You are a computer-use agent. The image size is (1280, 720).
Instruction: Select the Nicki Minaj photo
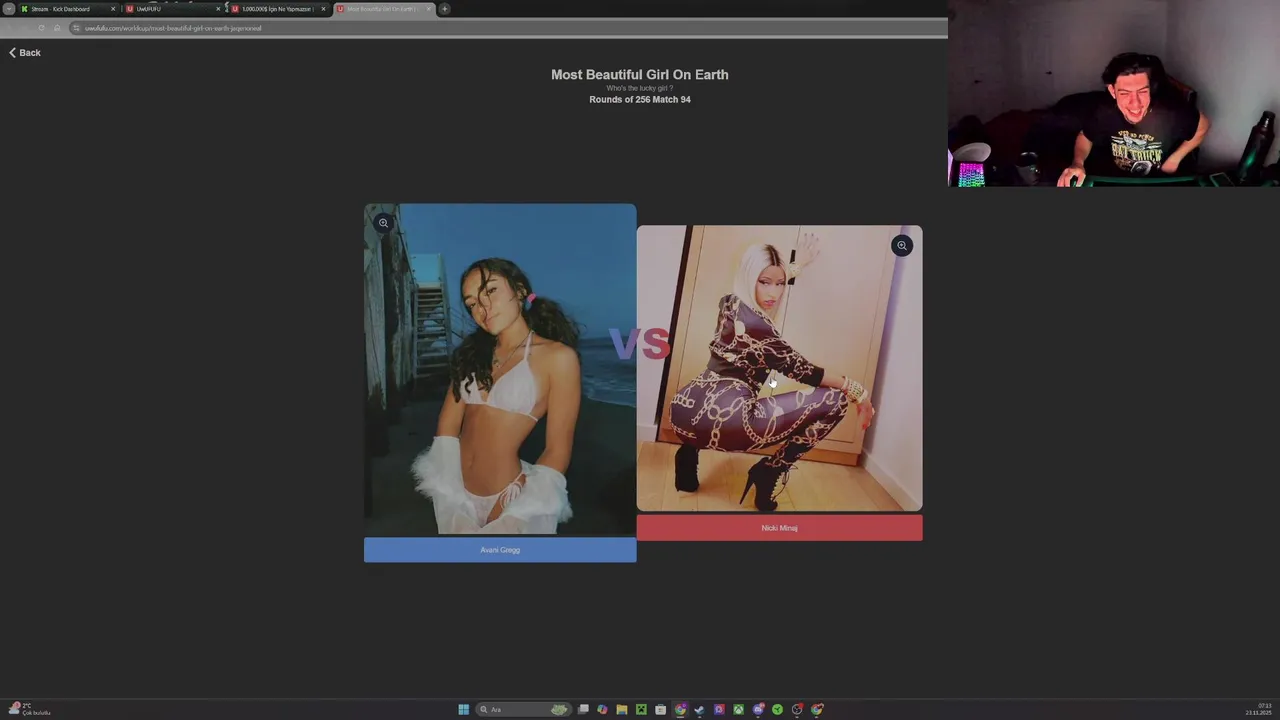[779, 368]
